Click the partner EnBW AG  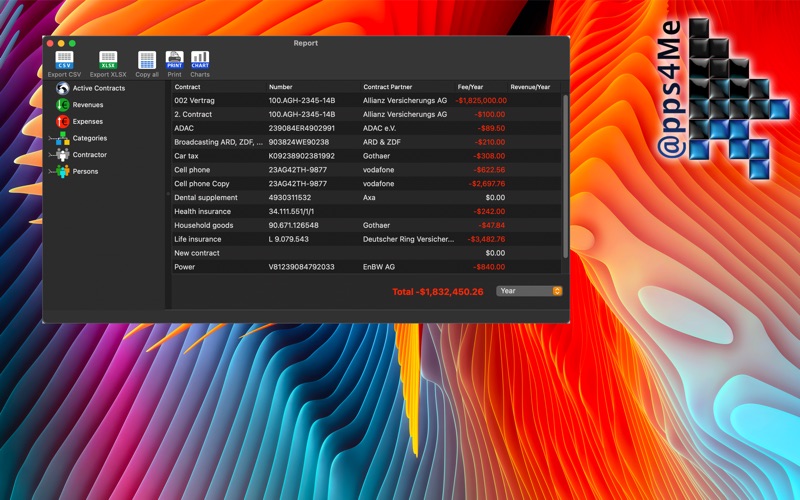[379, 267]
